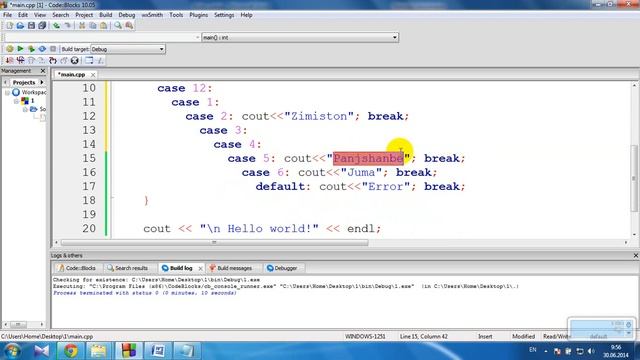Click the Build and run icon
The height and width of the screenshot is (360, 640).
pyautogui.click(x=31, y=49)
